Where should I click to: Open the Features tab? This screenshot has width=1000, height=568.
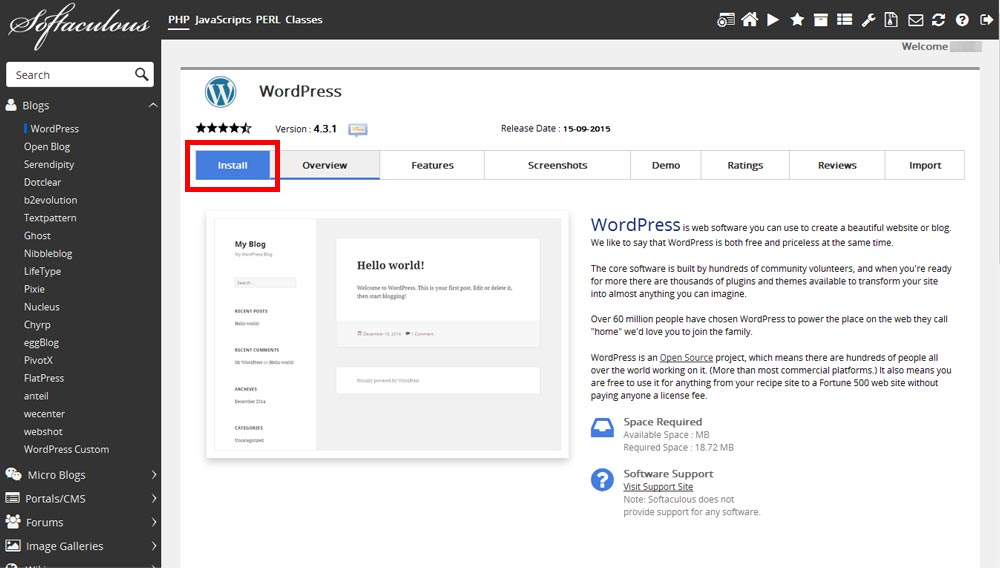tap(432, 165)
